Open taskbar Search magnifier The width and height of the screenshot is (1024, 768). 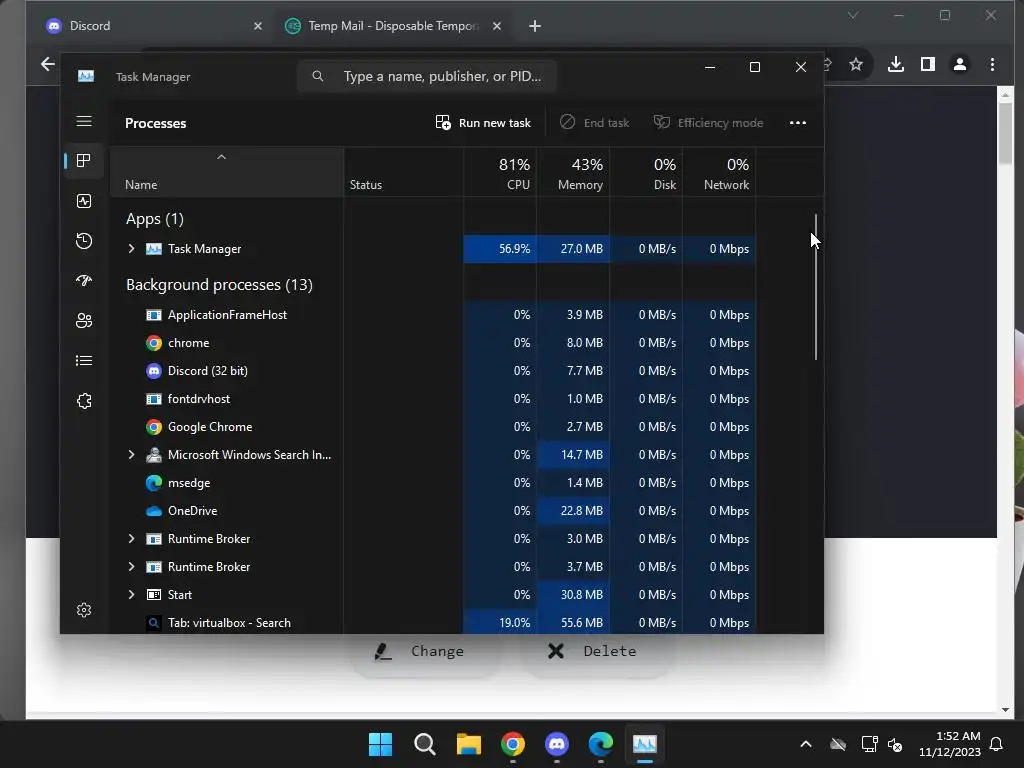tap(424, 744)
